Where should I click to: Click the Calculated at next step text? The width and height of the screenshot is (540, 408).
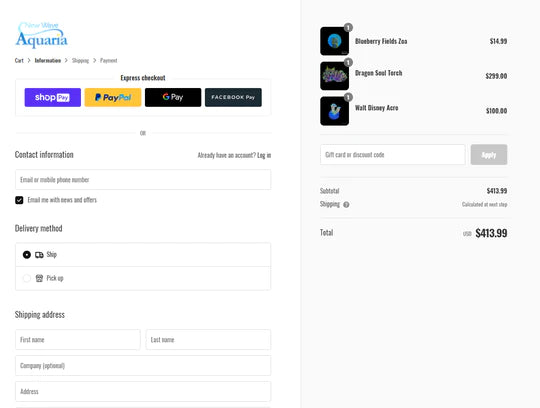[485, 205]
